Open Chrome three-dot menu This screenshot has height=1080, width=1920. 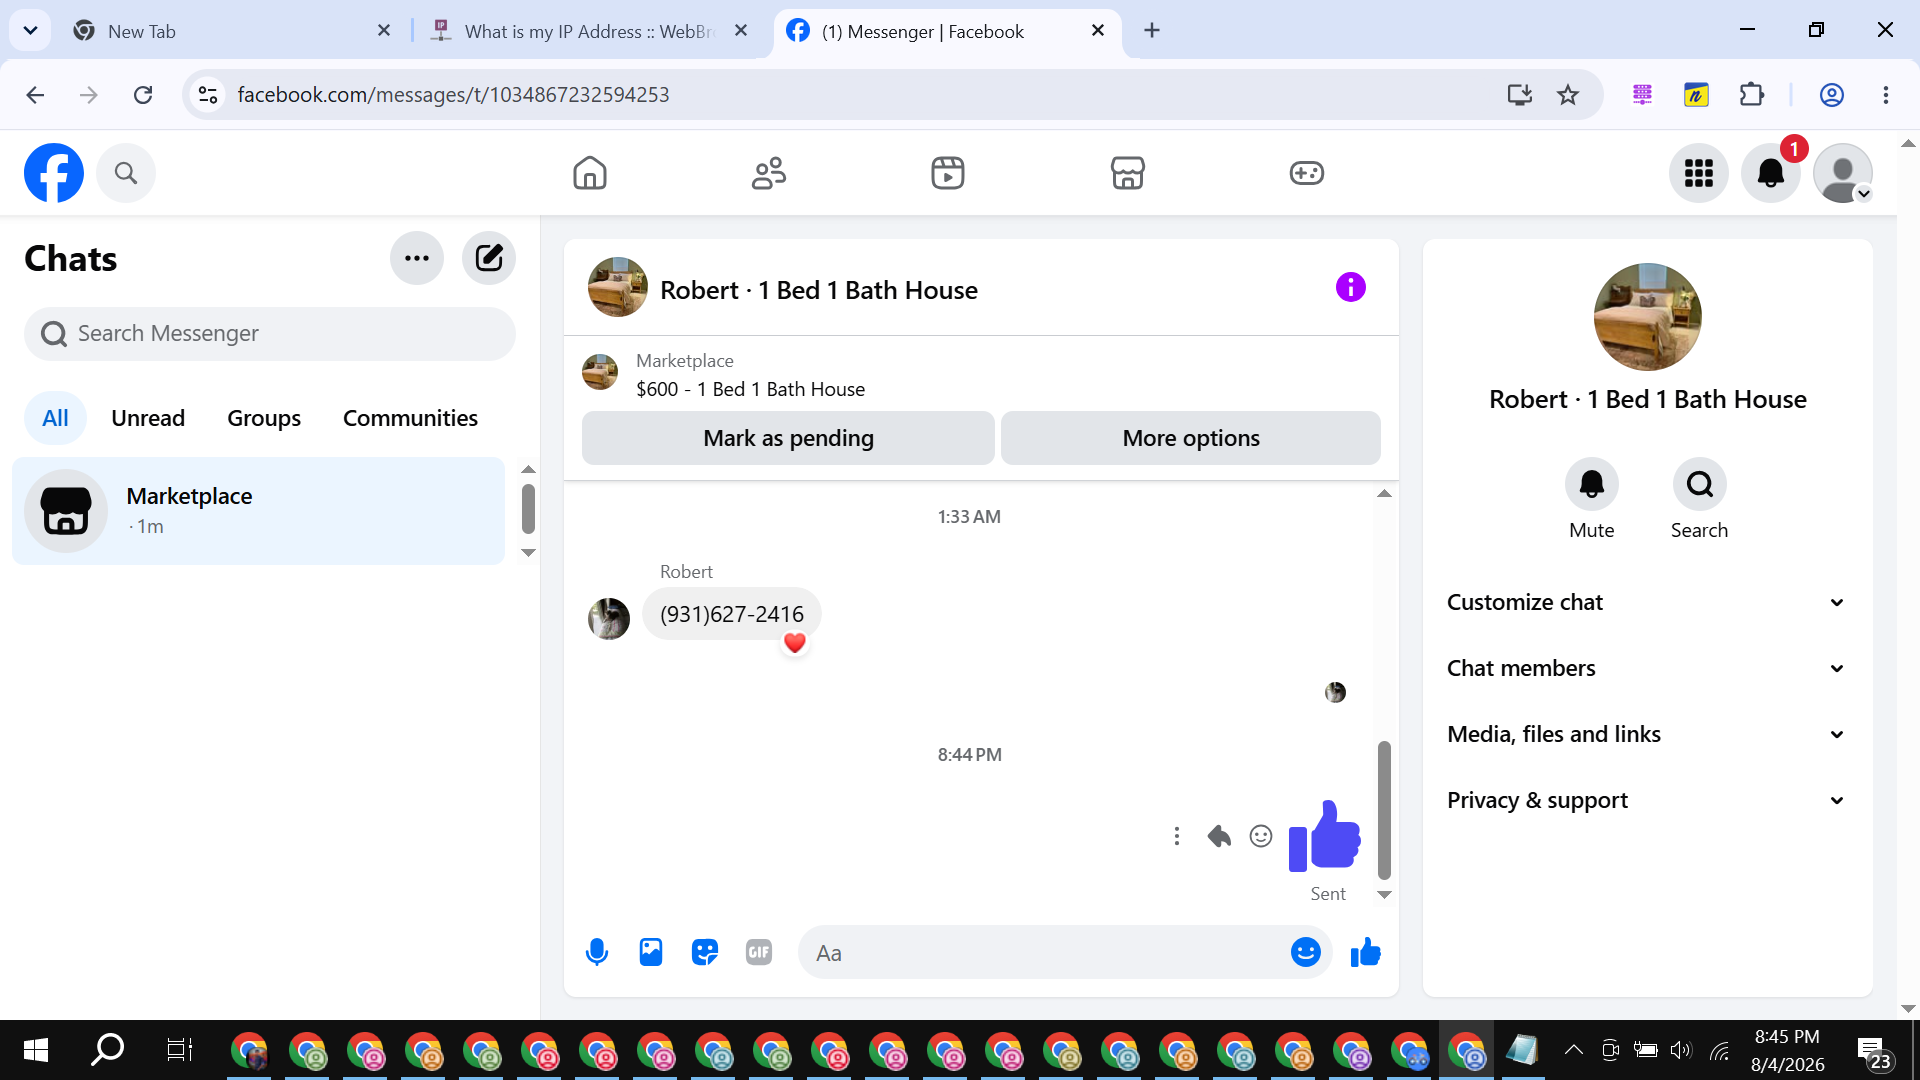pyautogui.click(x=1886, y=95)
